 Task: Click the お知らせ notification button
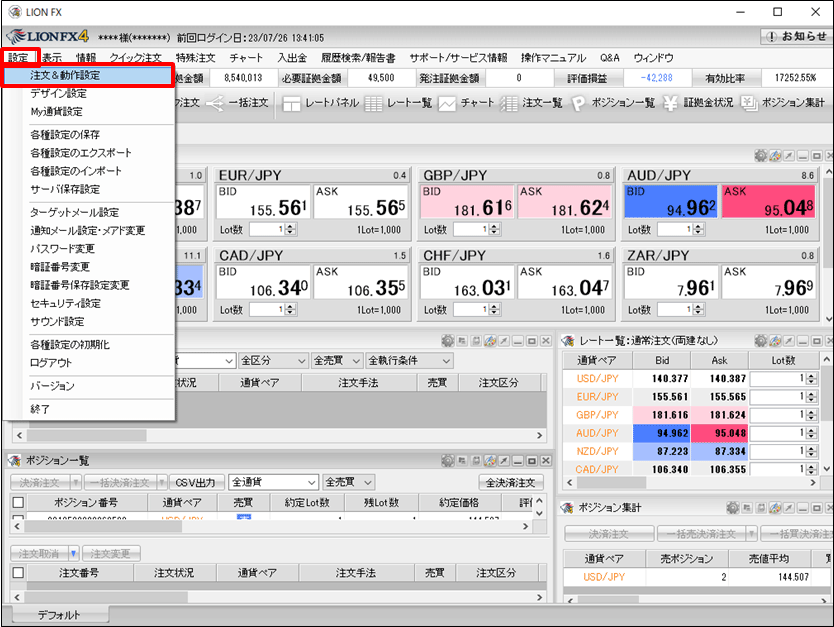tap(795, 36)
